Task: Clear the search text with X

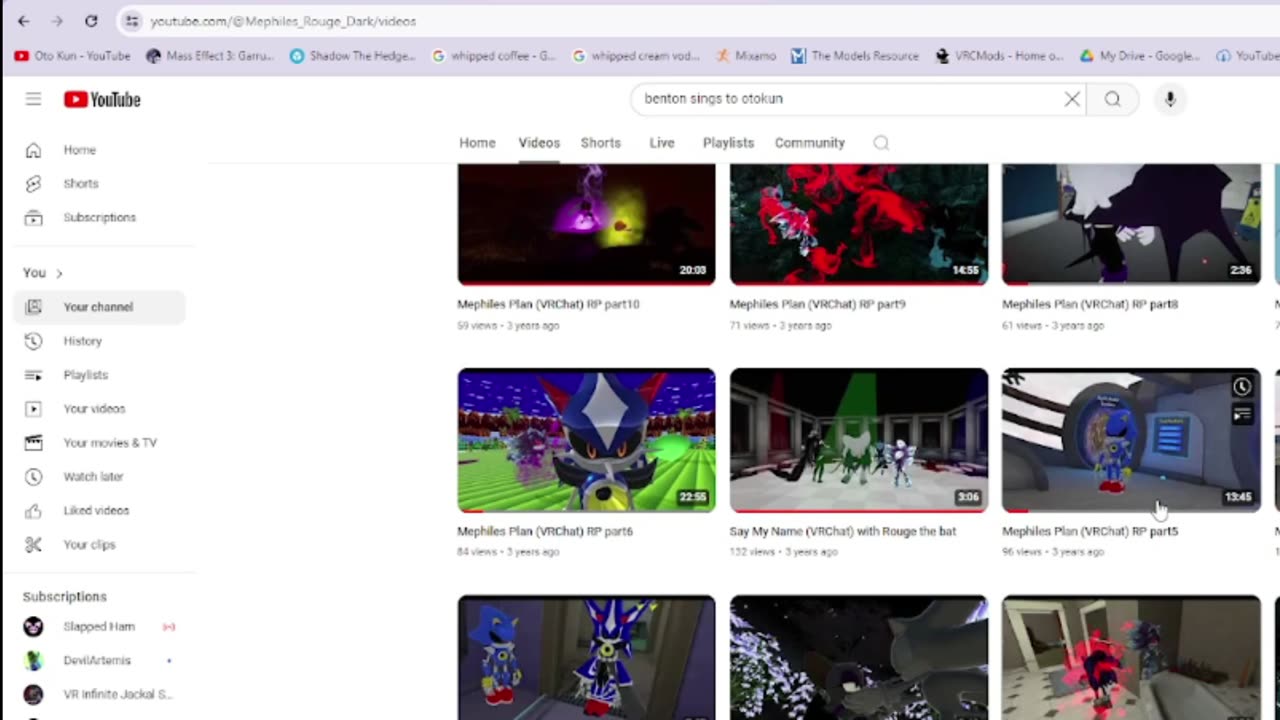Action: (x=1072, y=99)
